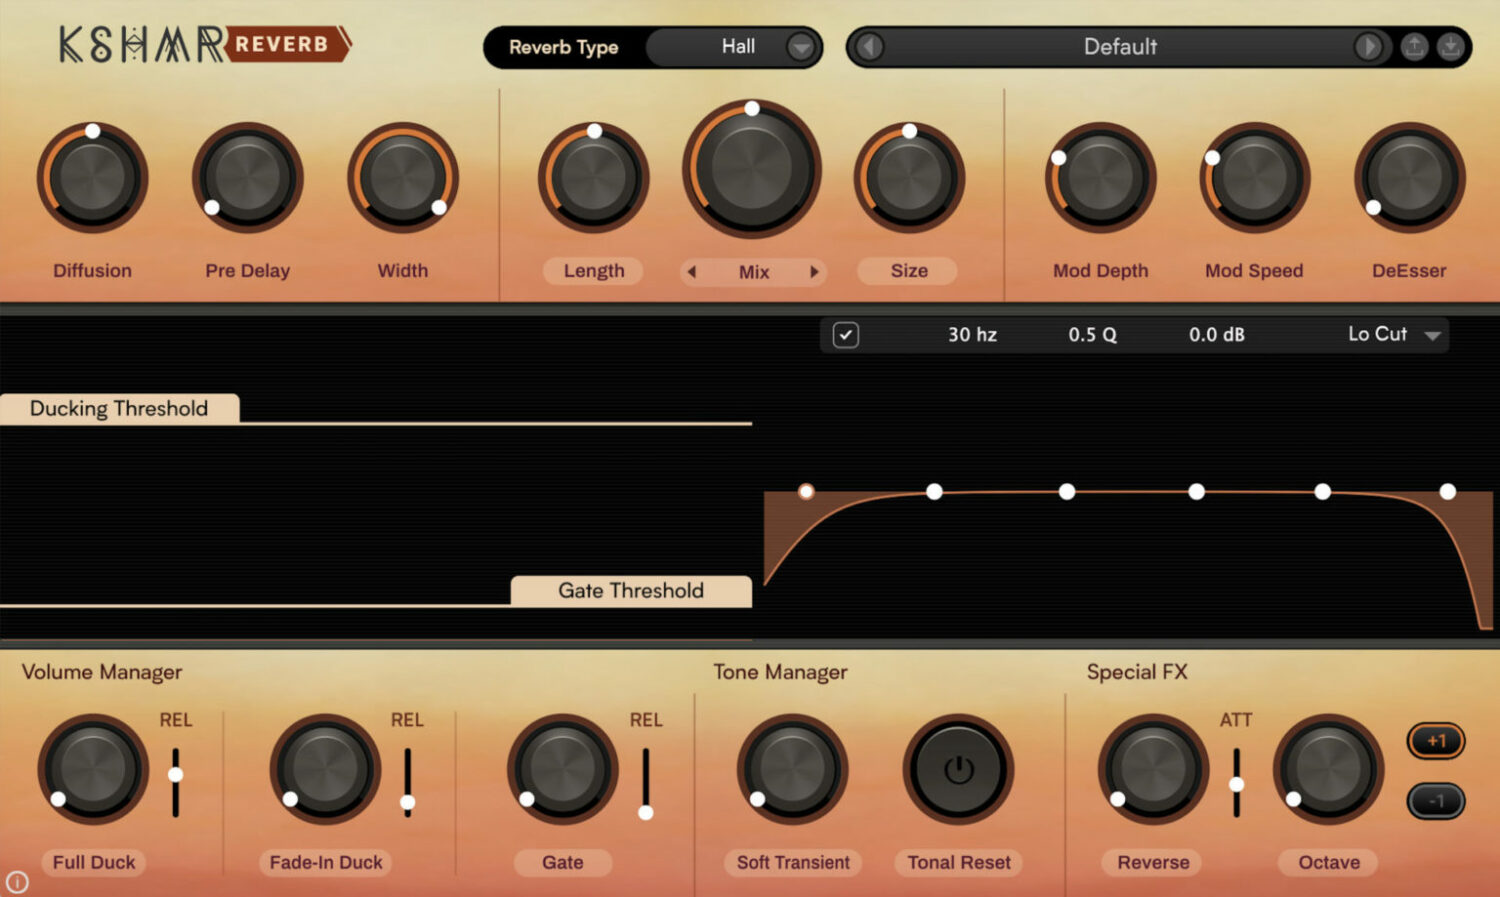Click left arrow beside Mix label
This screenshot has height=897, width=1500.
point(691,272)
